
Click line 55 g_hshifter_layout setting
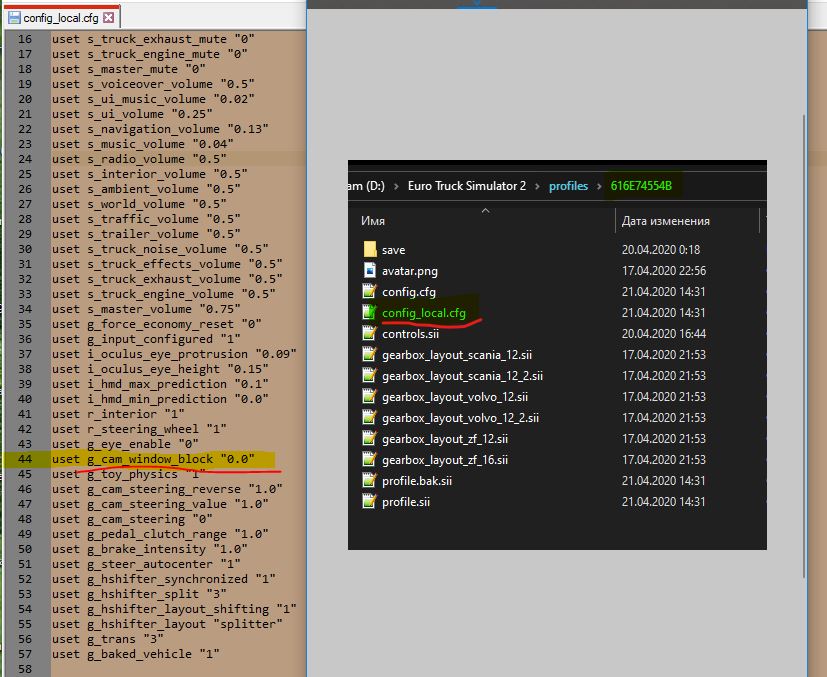(167, 624)
